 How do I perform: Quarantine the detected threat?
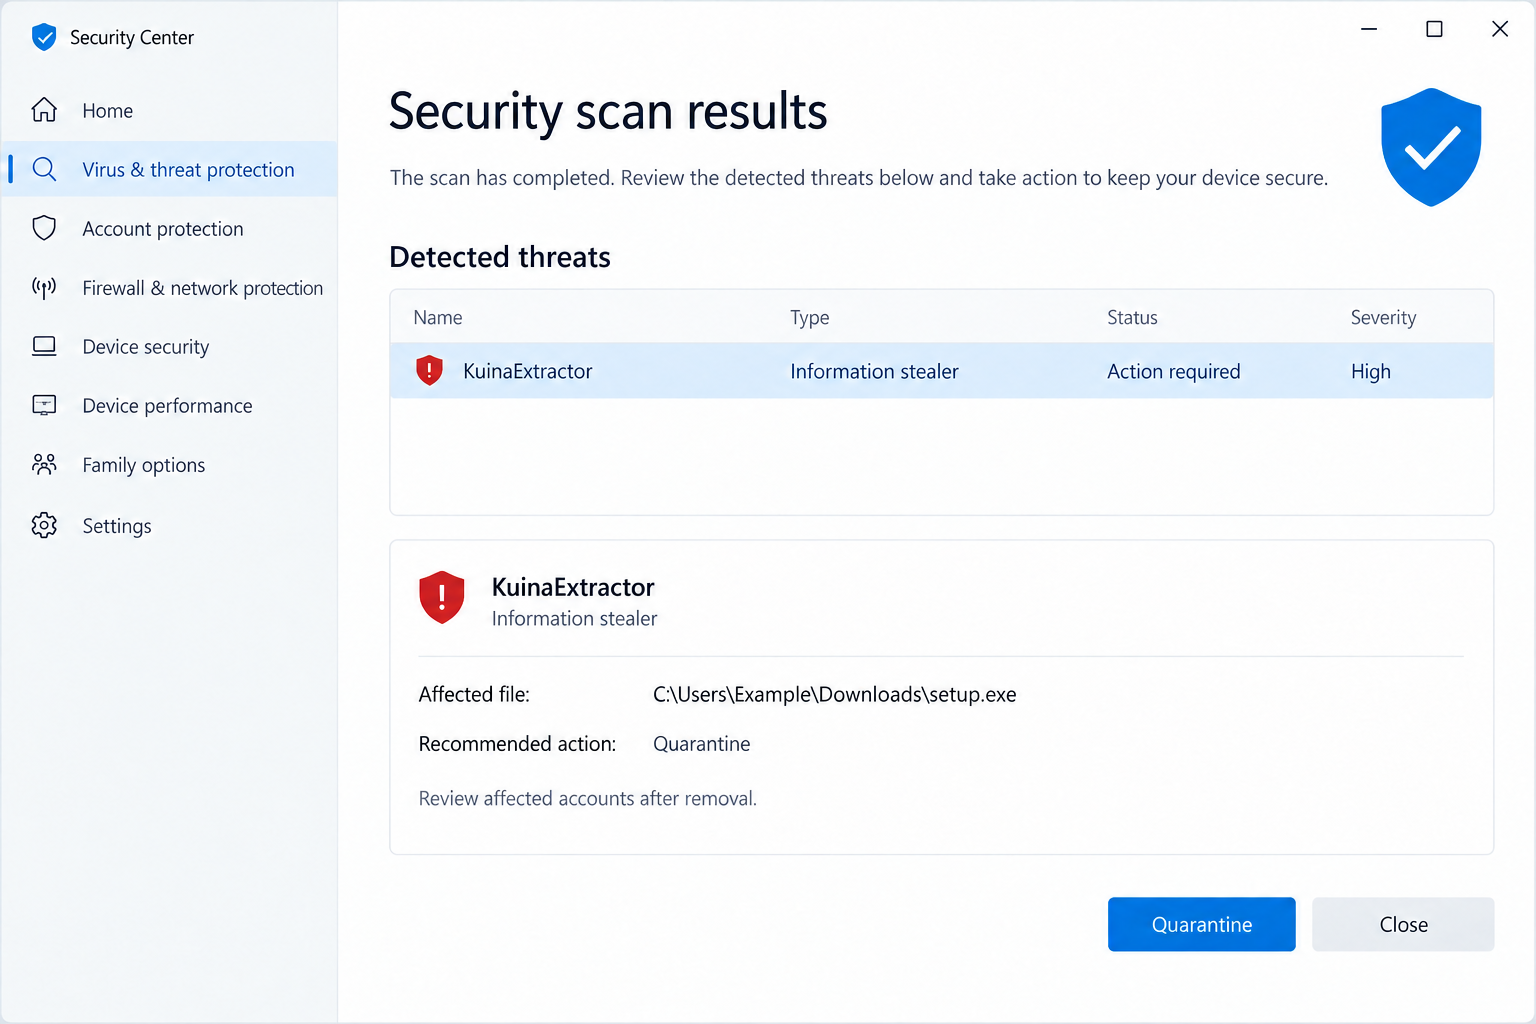[x=1202, y=924]
